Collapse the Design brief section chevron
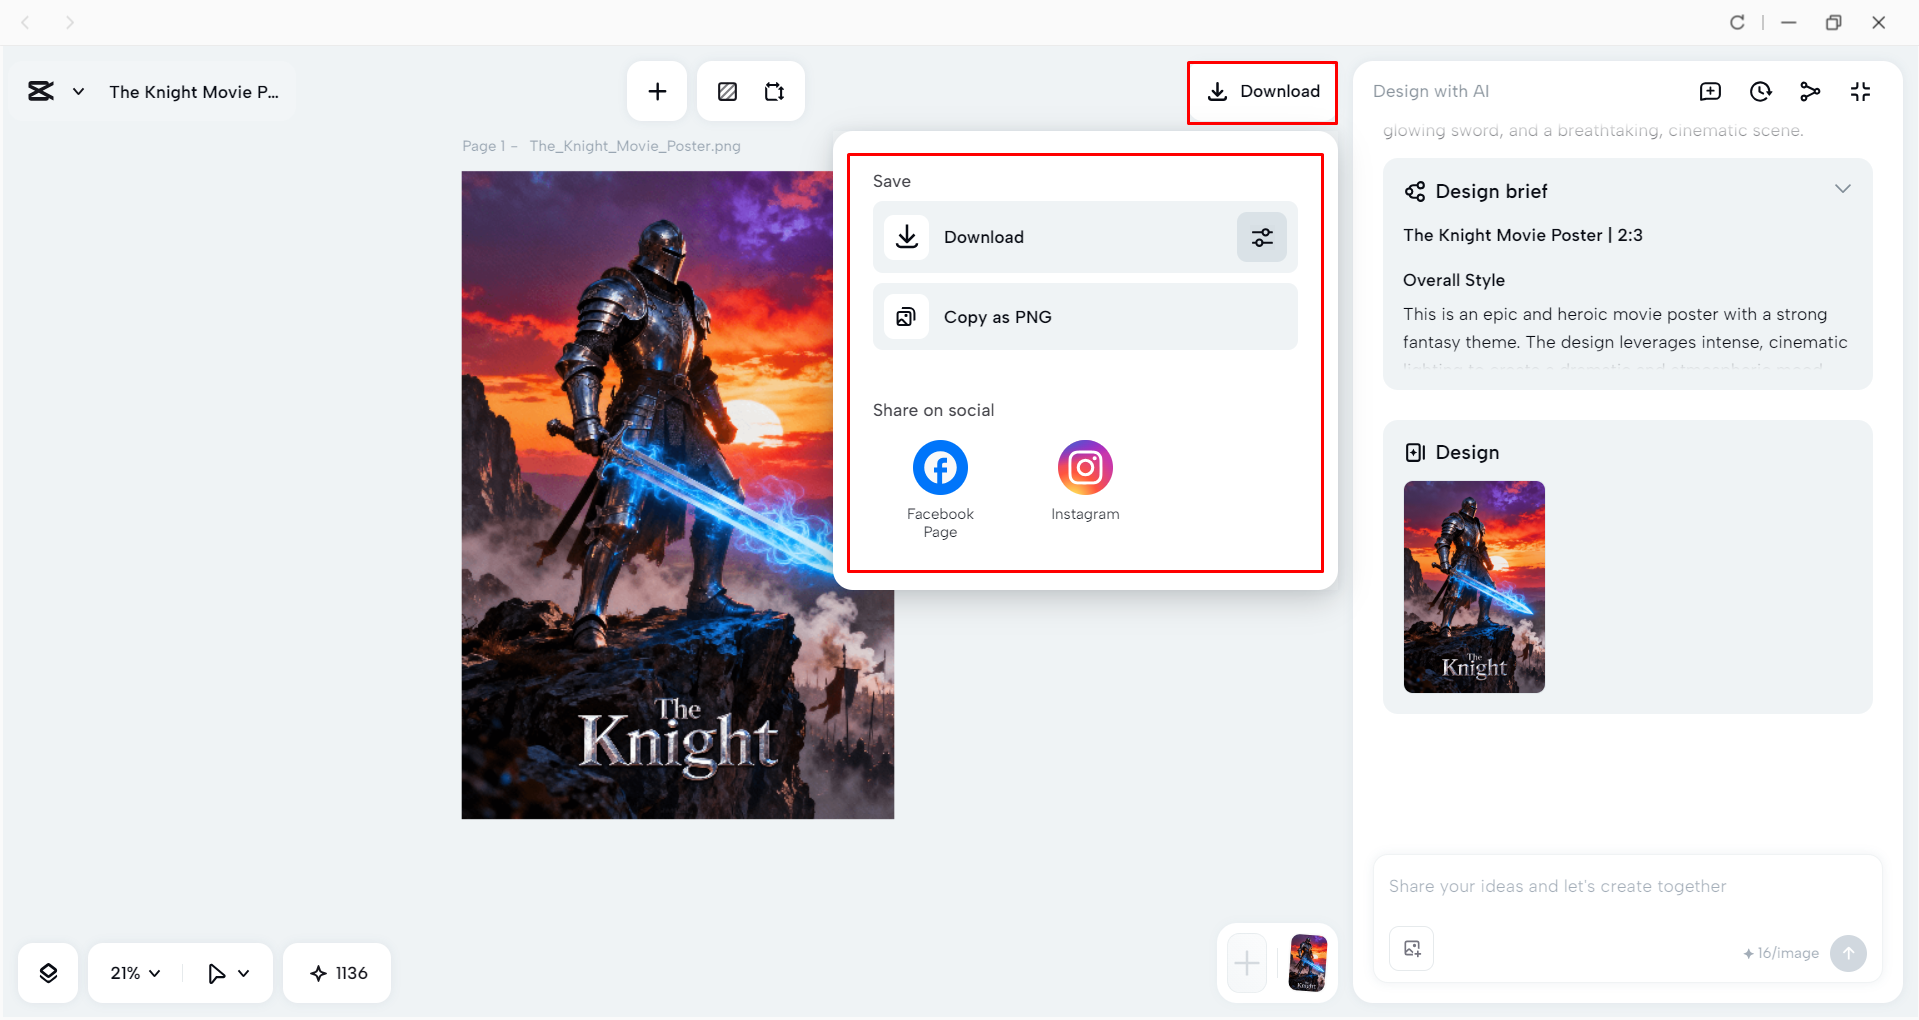1919x1020 pixels. (1842, 189)
